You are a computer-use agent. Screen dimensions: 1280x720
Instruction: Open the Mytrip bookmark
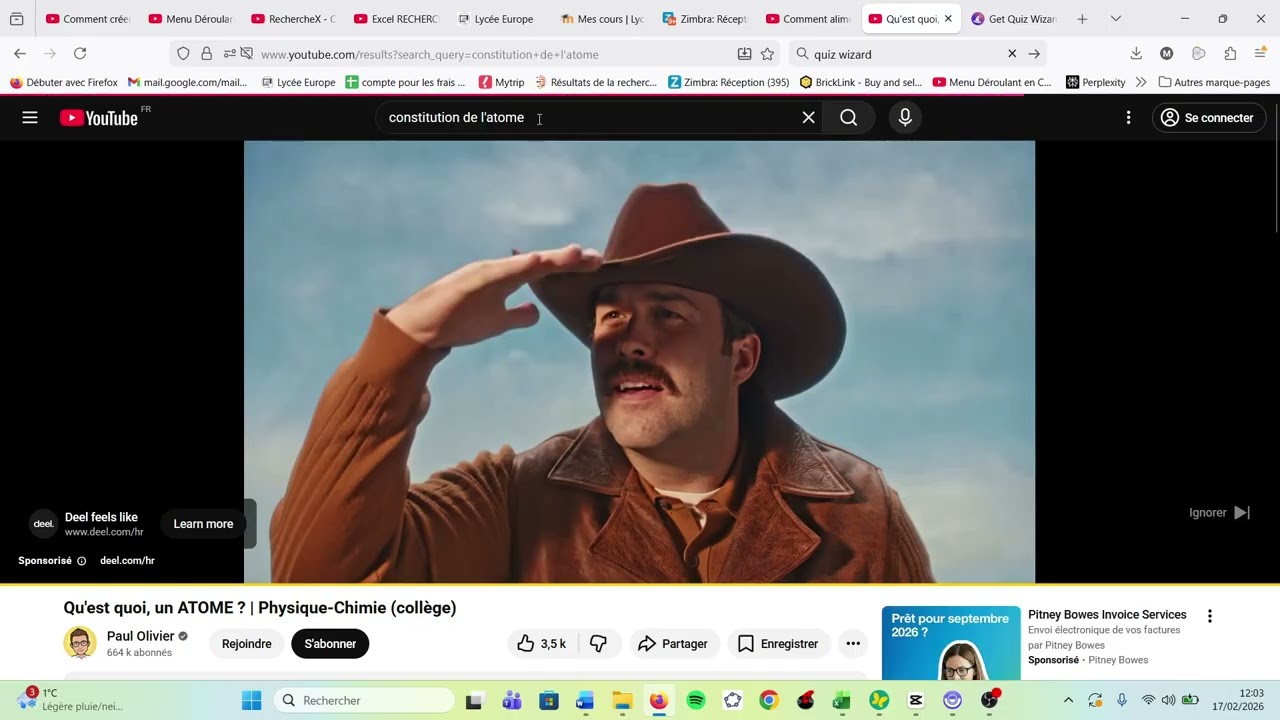click(501, 82)
